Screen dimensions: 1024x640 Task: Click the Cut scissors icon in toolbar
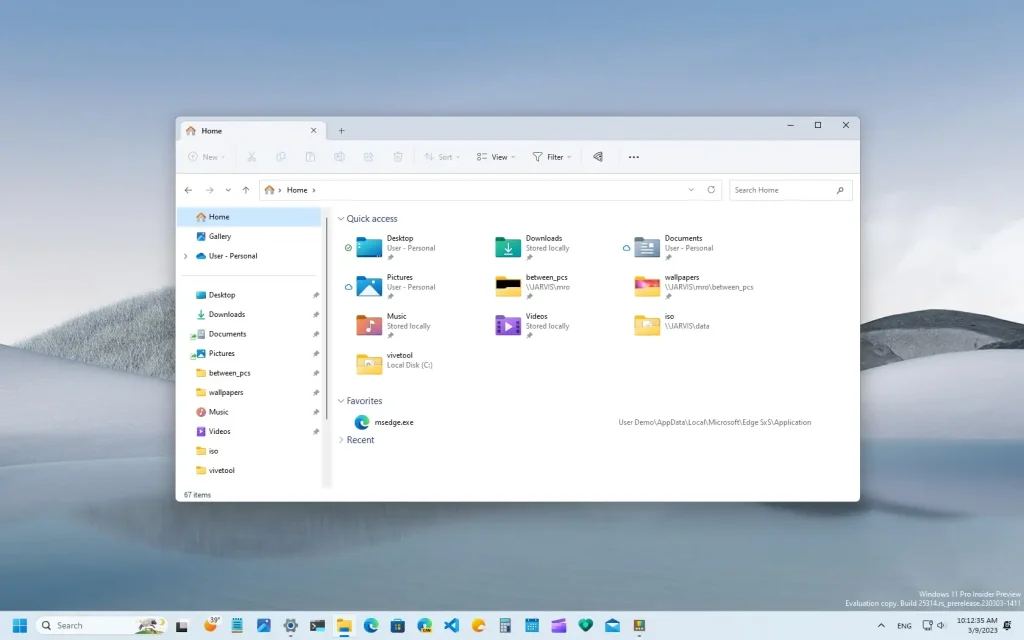[251, 157]
